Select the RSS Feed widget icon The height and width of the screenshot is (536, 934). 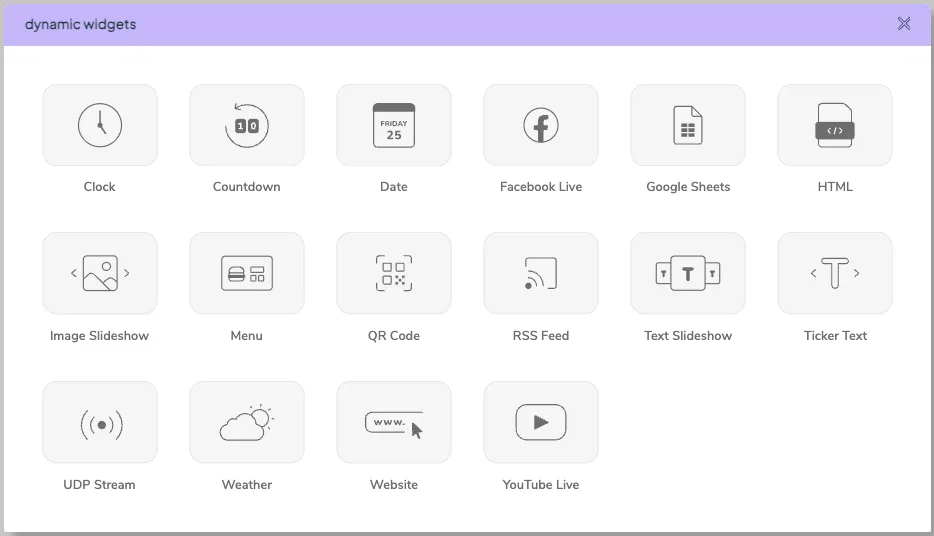(x=541, y=273)
